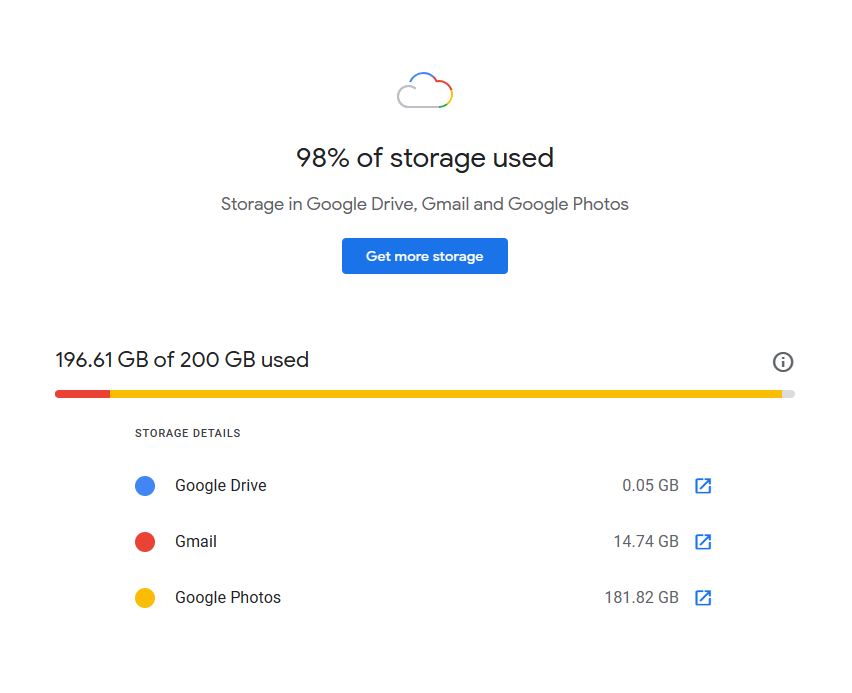This screenshot has height=693, width=852.
Task: Click the yellow Google Photos dot
Action: 145,598
